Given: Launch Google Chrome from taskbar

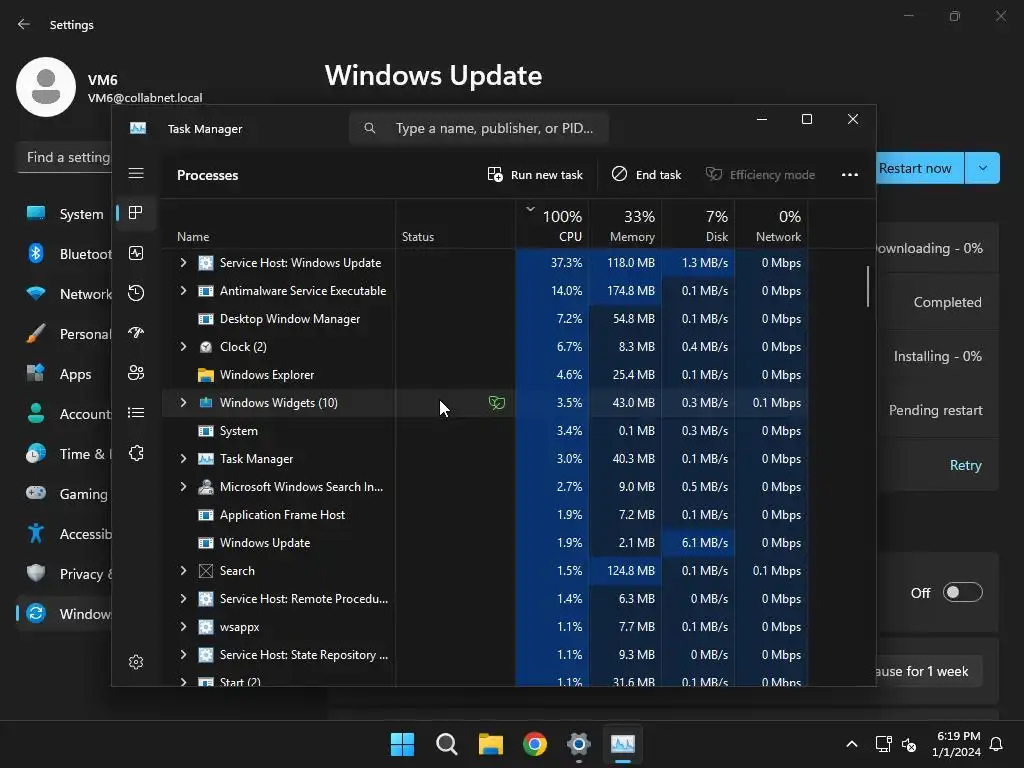Looking at the screenshot, I should [535, 744].
